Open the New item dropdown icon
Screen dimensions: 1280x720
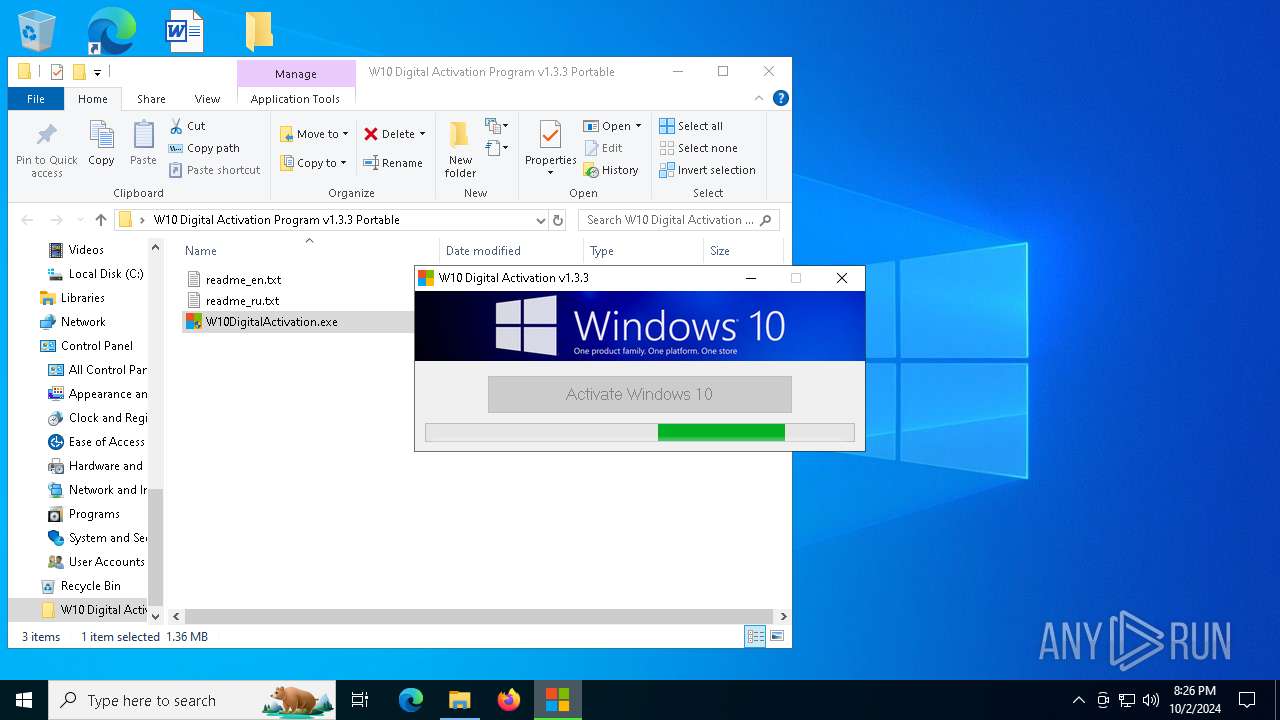pos(497,126)
